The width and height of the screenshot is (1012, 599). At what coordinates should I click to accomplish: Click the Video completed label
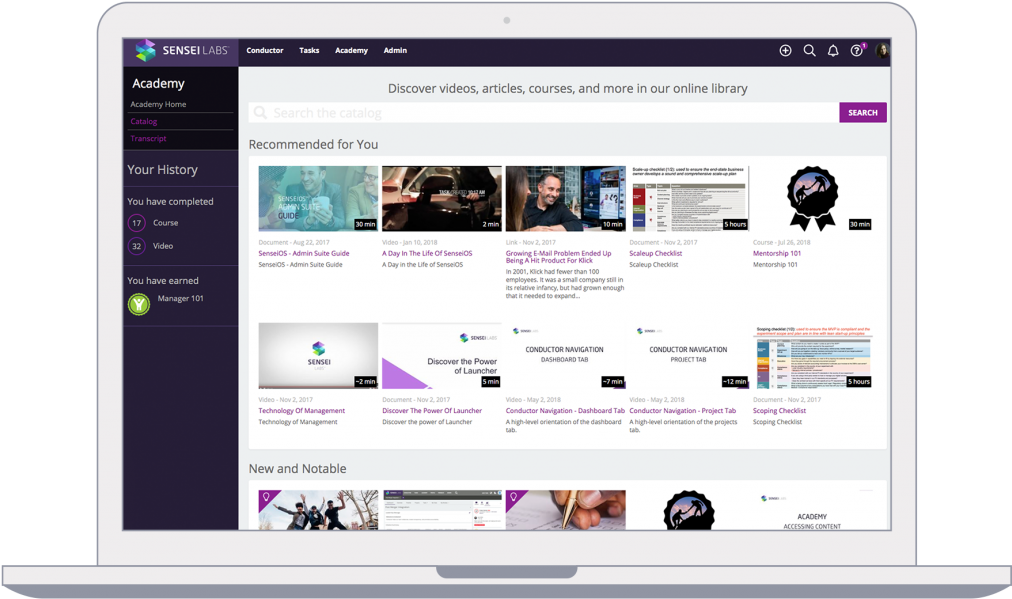pos(163,246)
